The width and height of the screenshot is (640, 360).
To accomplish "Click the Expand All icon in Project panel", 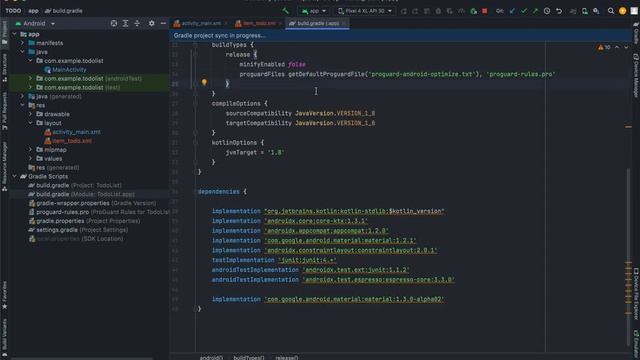I will coord(125,24).
